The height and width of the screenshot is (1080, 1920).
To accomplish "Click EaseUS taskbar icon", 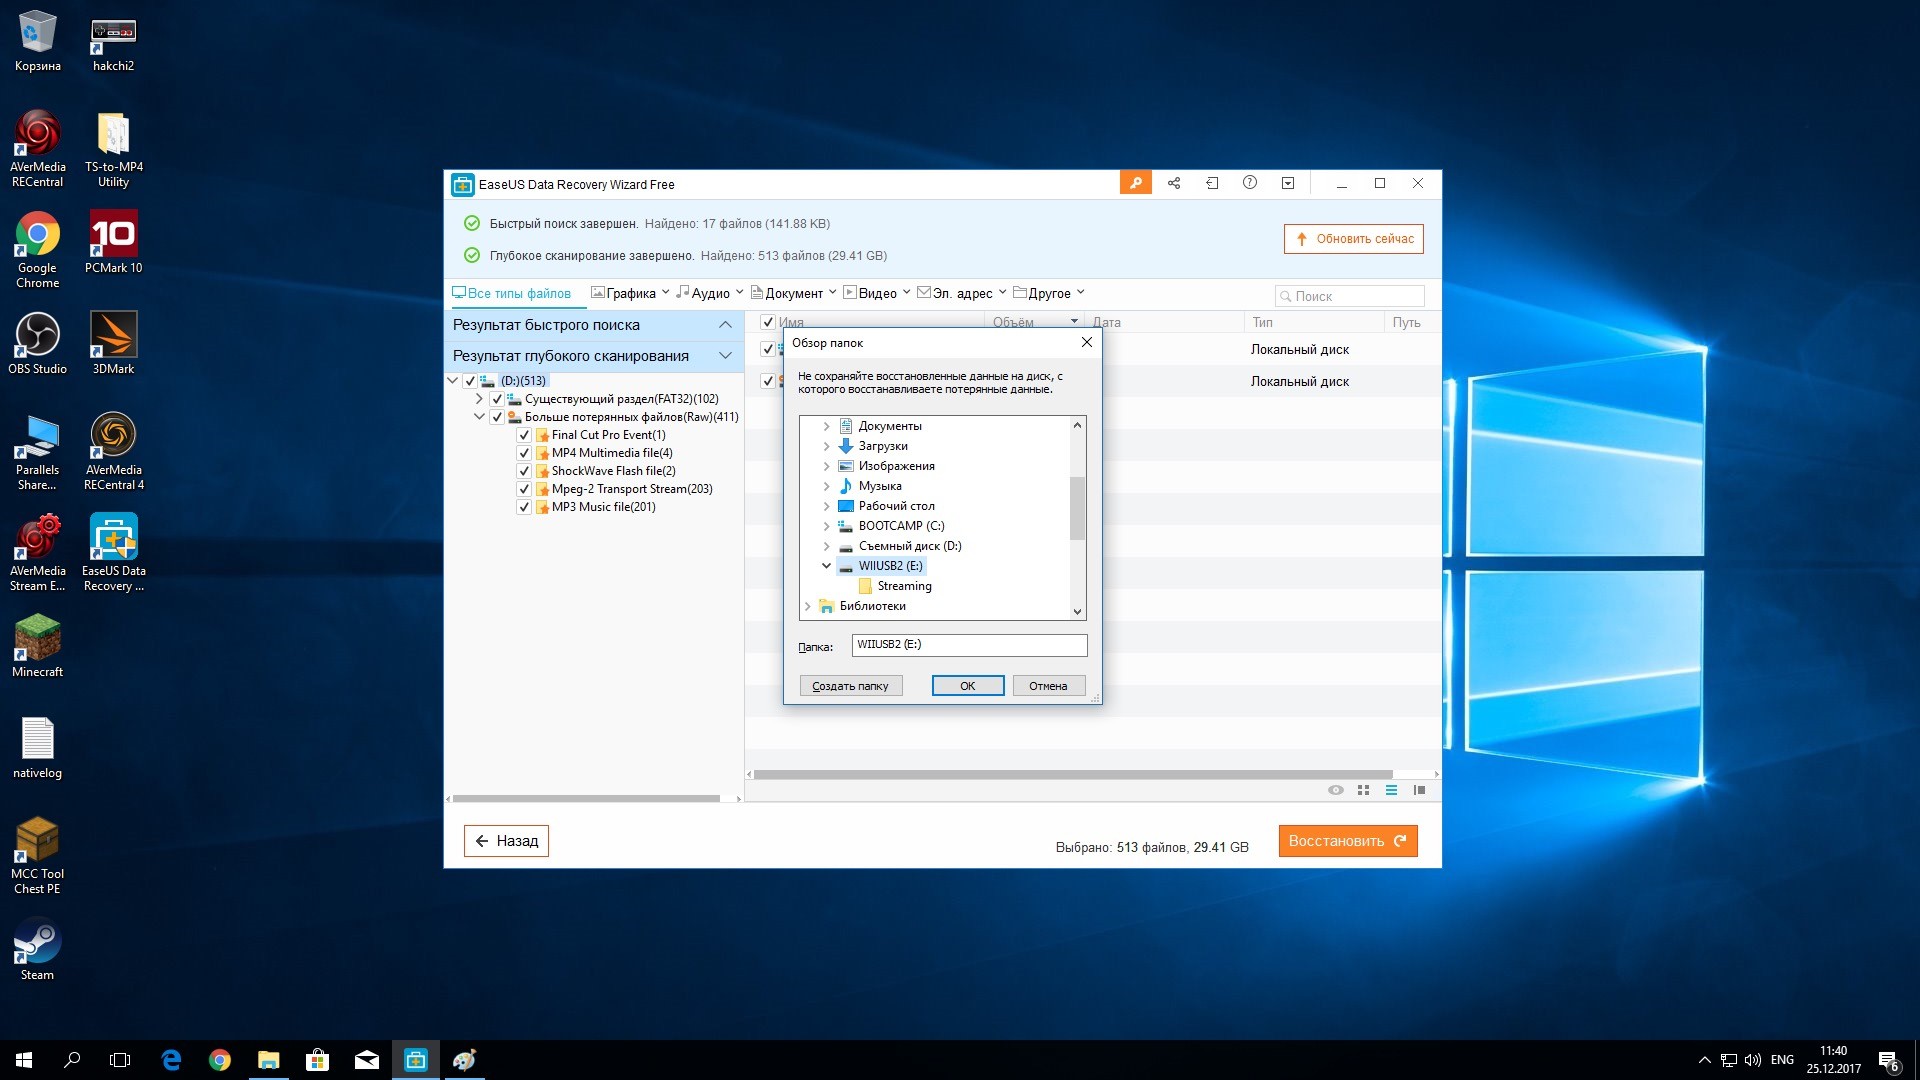I will (x=415, y=1060).
